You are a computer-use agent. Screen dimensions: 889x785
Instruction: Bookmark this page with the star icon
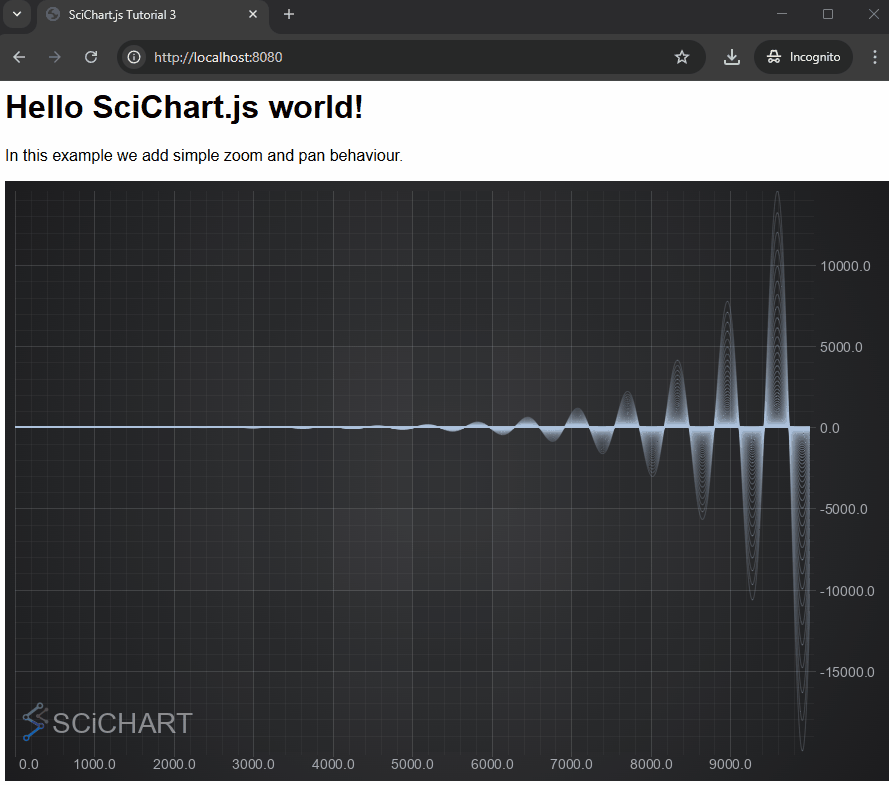[x=682, y=57]
